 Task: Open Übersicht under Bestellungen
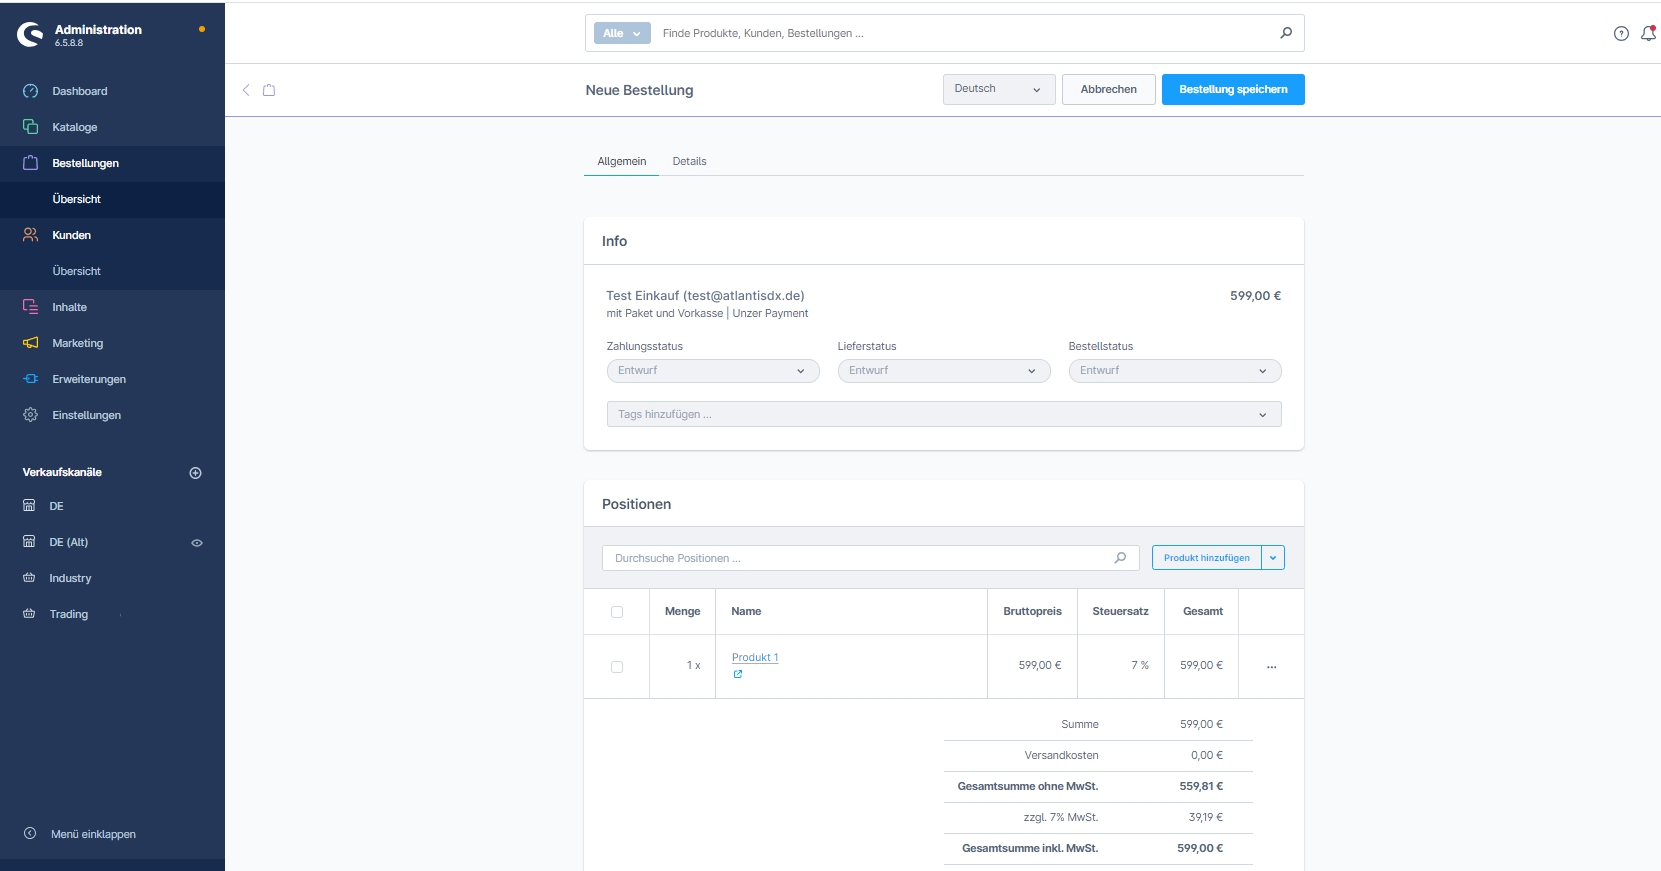77,199
